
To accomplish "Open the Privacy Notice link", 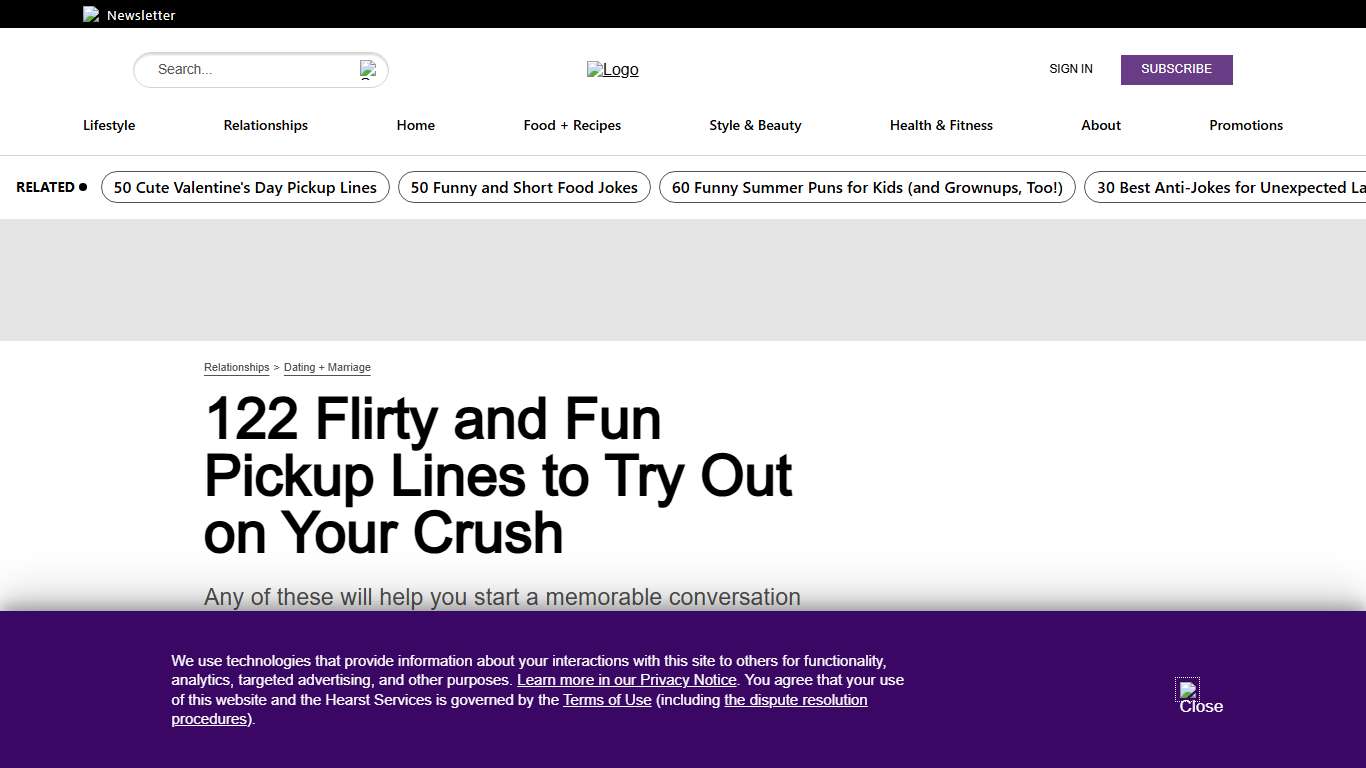I will click(x=626, y=680).
